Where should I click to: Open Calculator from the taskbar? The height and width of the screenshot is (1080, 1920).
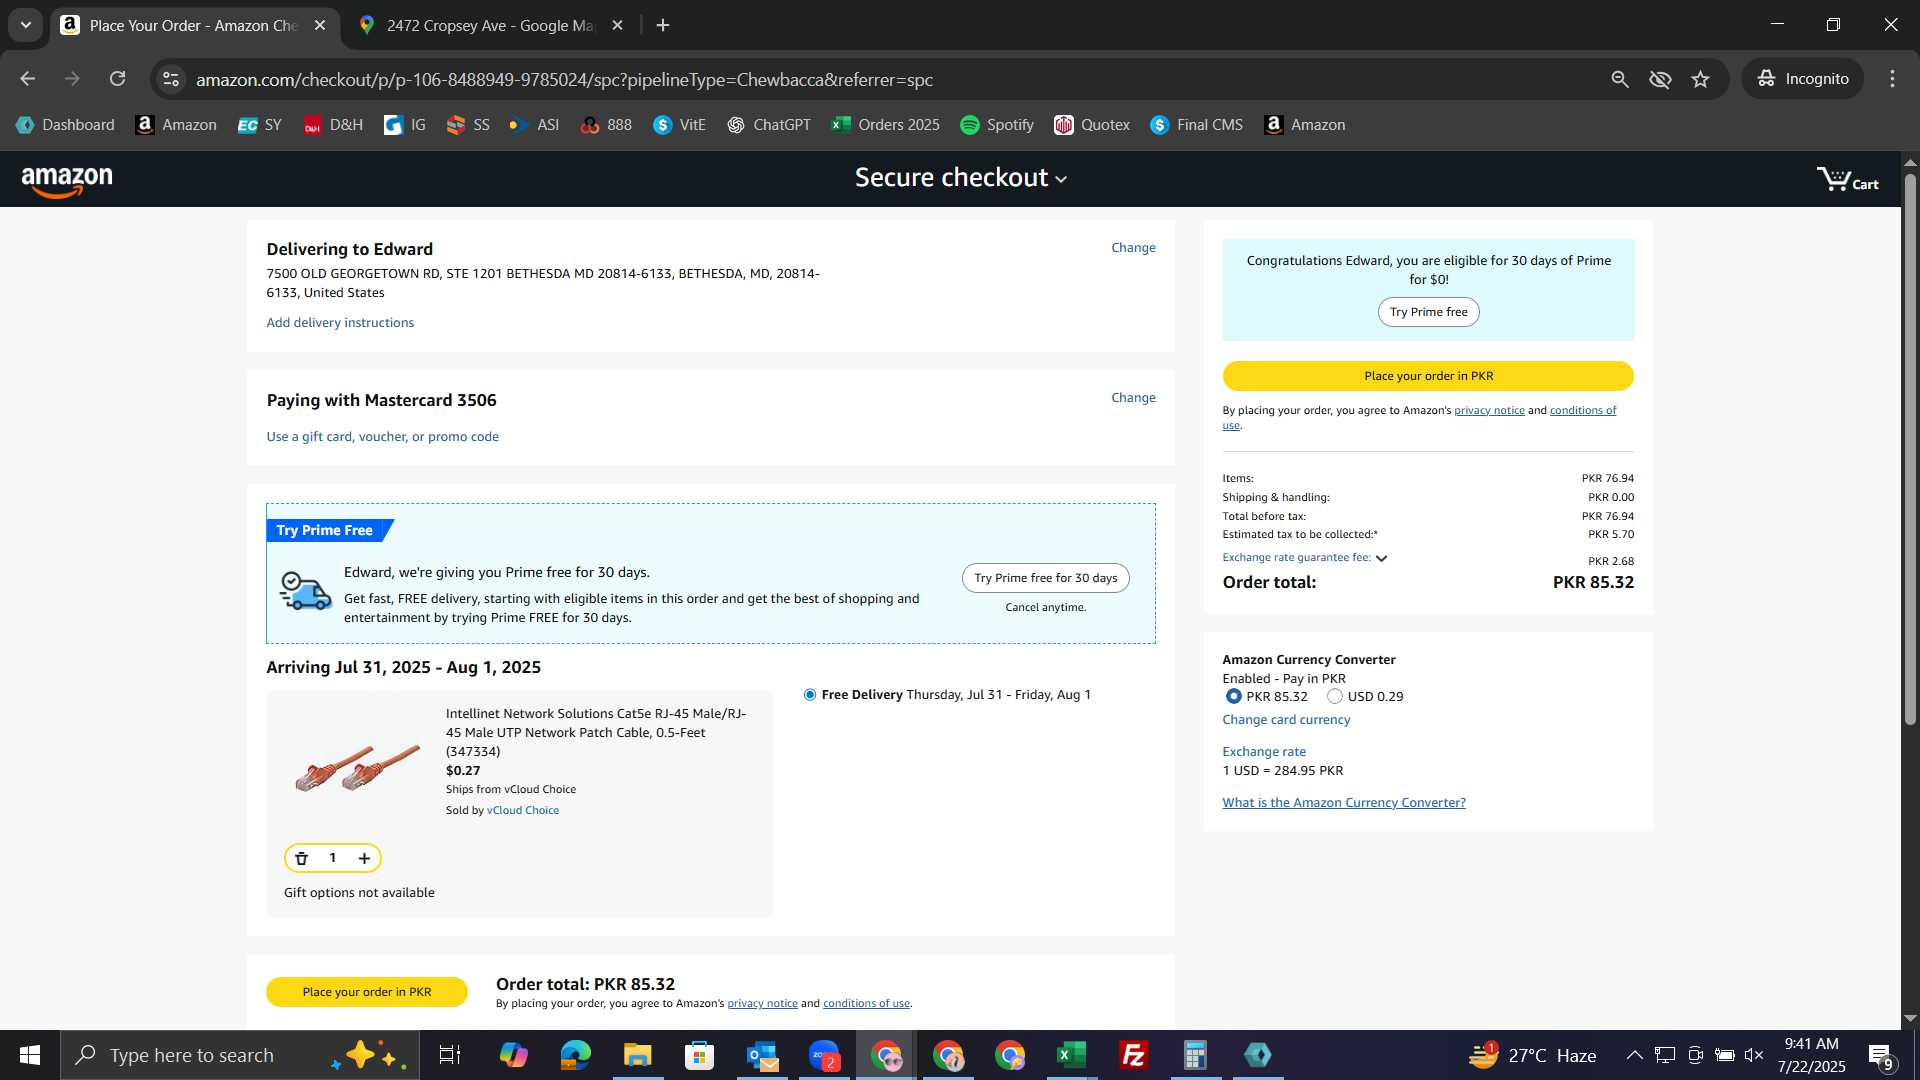(x=1195, y=1055)
